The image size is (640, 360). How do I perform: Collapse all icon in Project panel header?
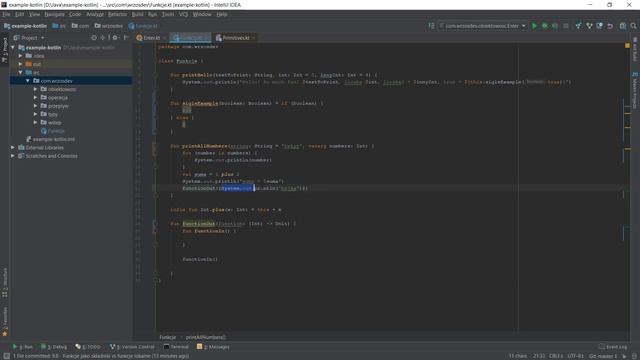point(102,38)
